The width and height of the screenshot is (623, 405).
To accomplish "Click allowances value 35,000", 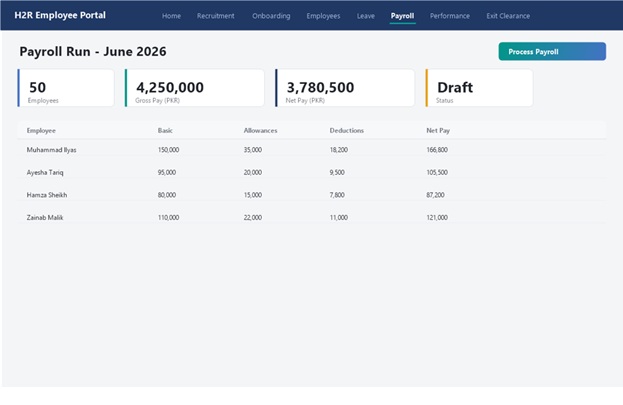I will coord(253,150).
